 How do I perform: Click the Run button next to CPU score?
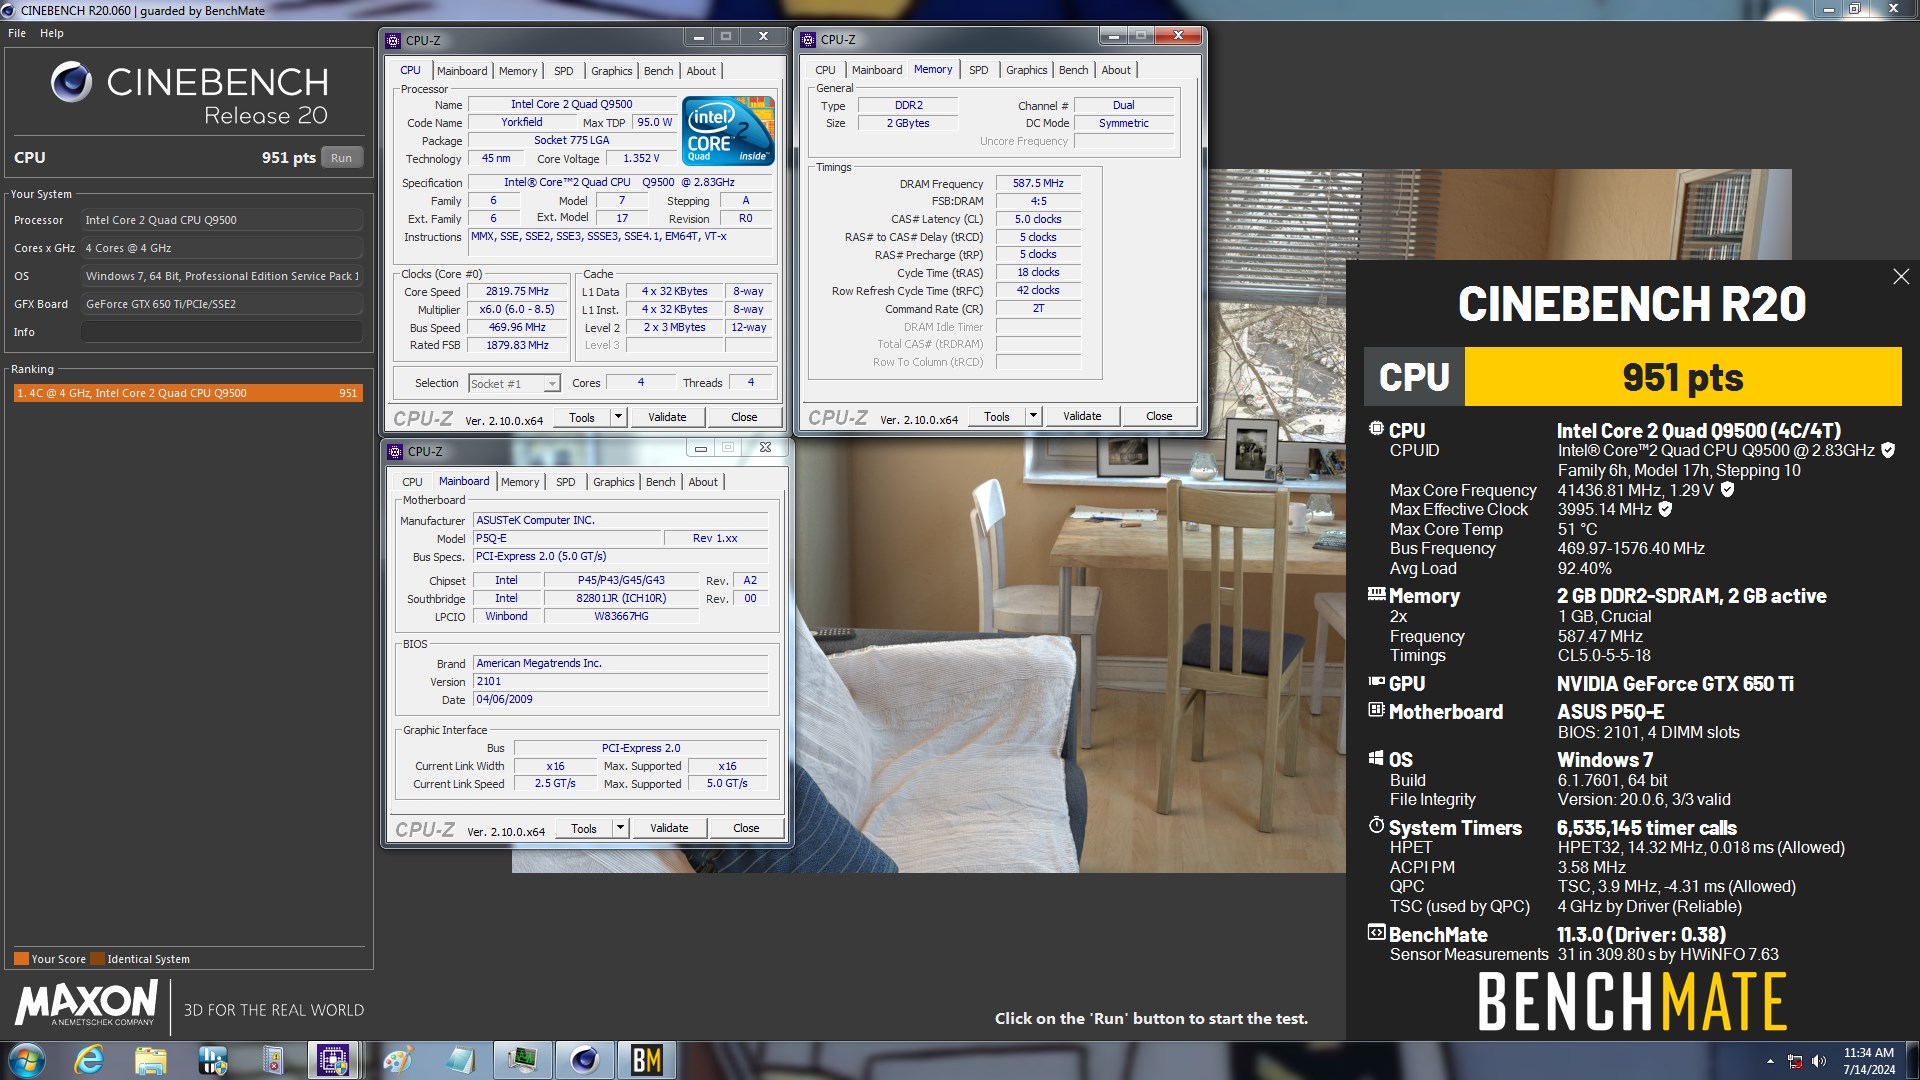coord(341,158)
